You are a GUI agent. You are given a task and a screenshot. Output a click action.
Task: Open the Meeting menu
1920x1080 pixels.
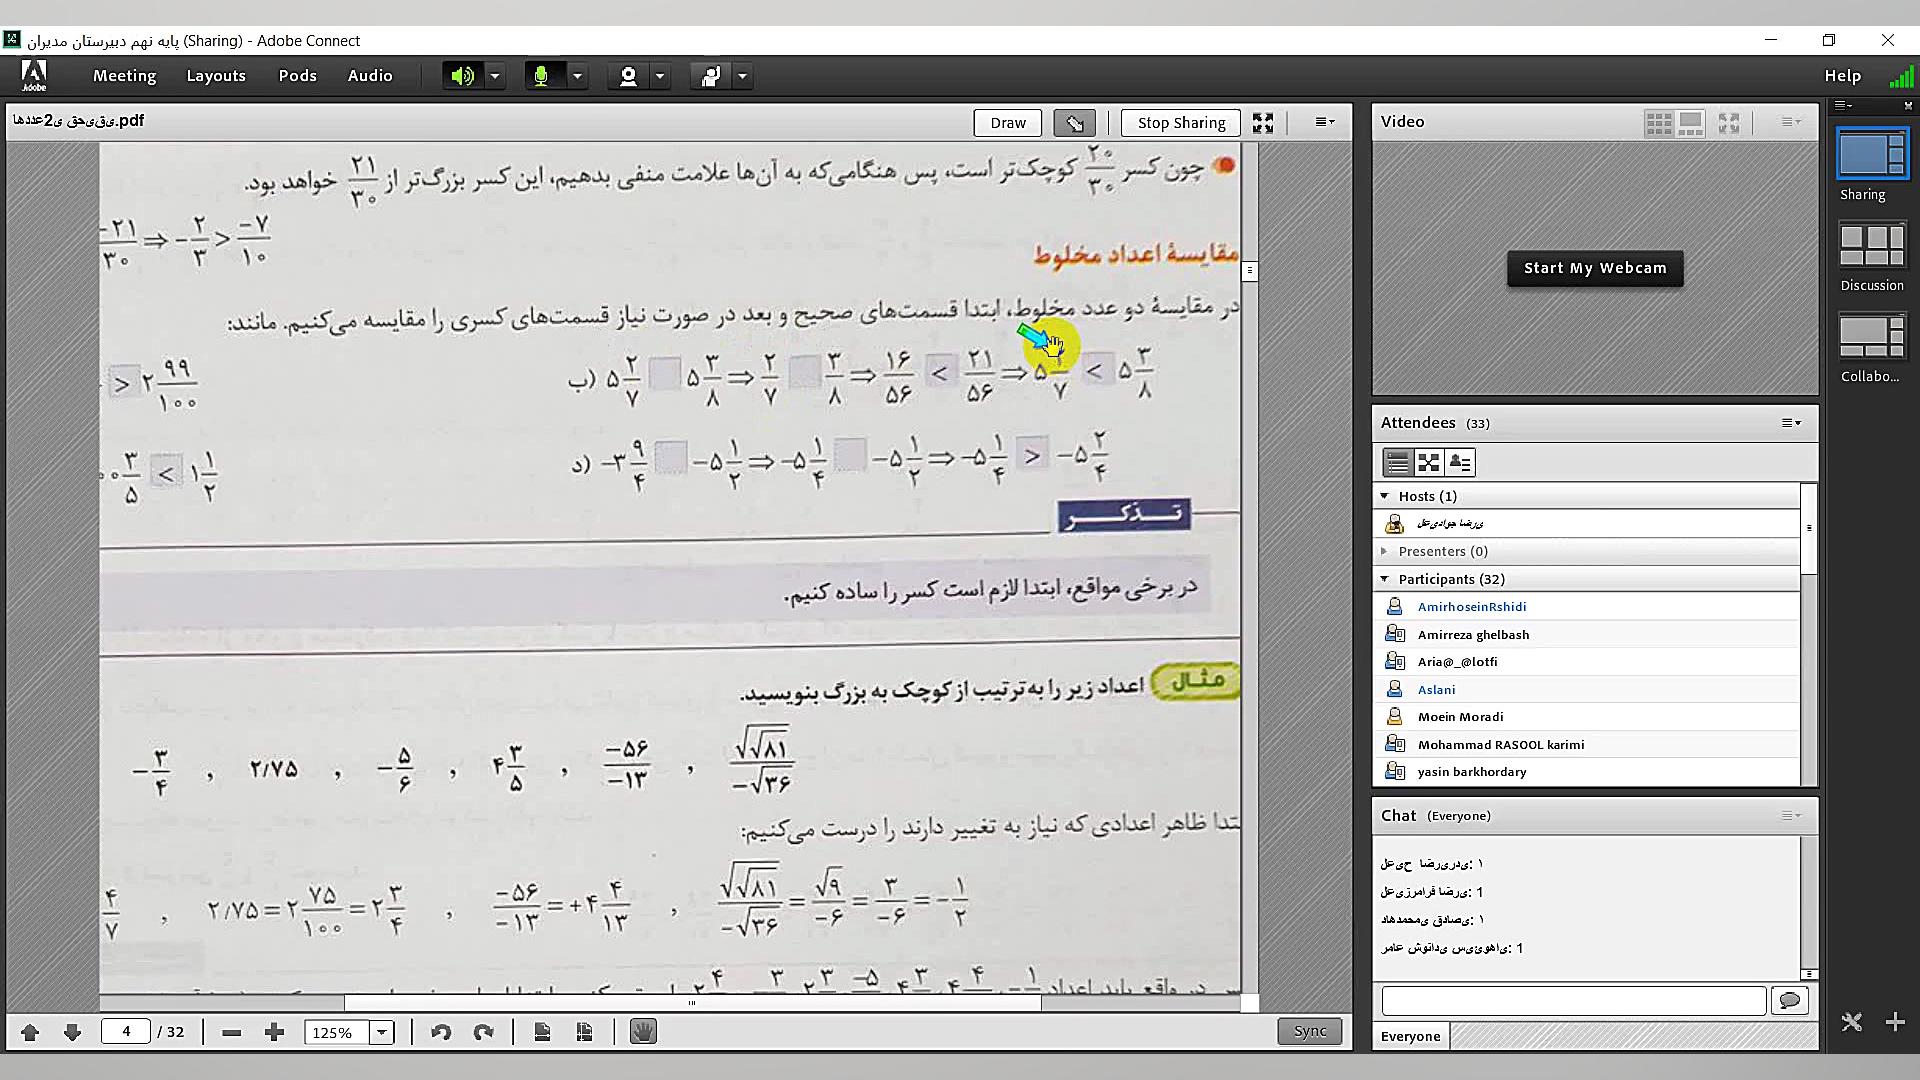click(x=124, y=75)
